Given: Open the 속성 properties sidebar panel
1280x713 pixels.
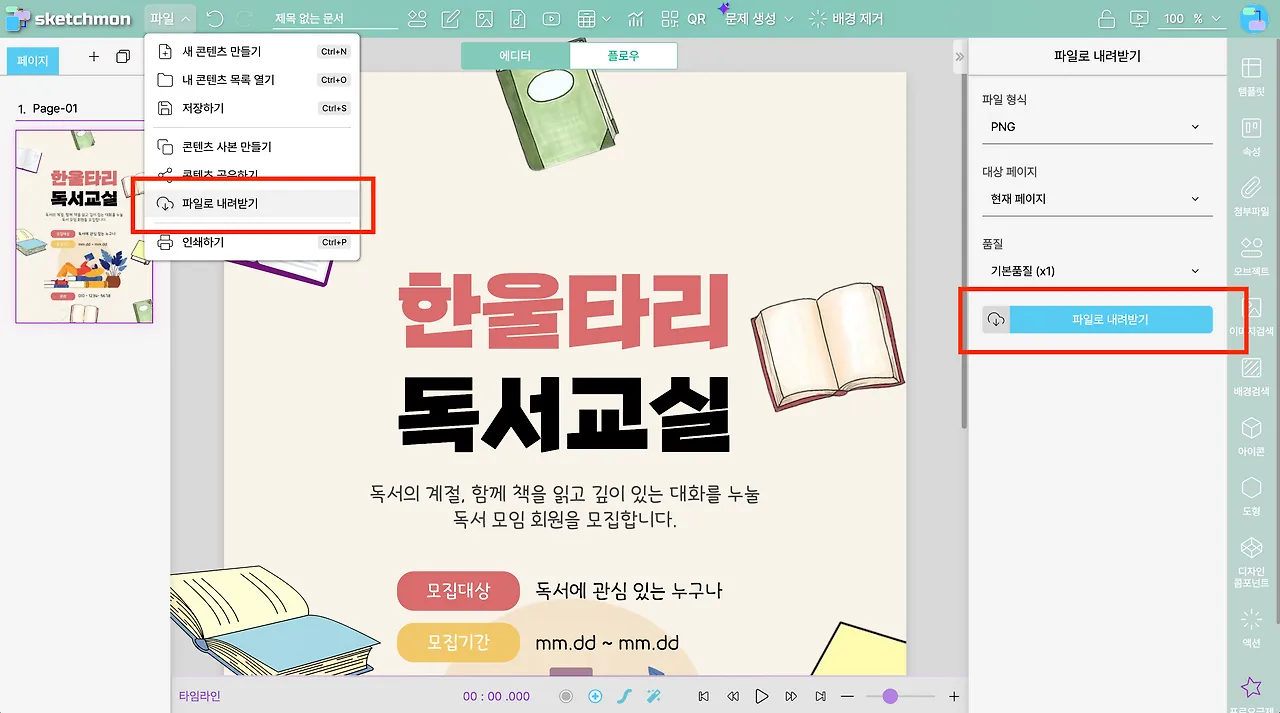Looking at the screenshot, I should tap(1251, 137).
